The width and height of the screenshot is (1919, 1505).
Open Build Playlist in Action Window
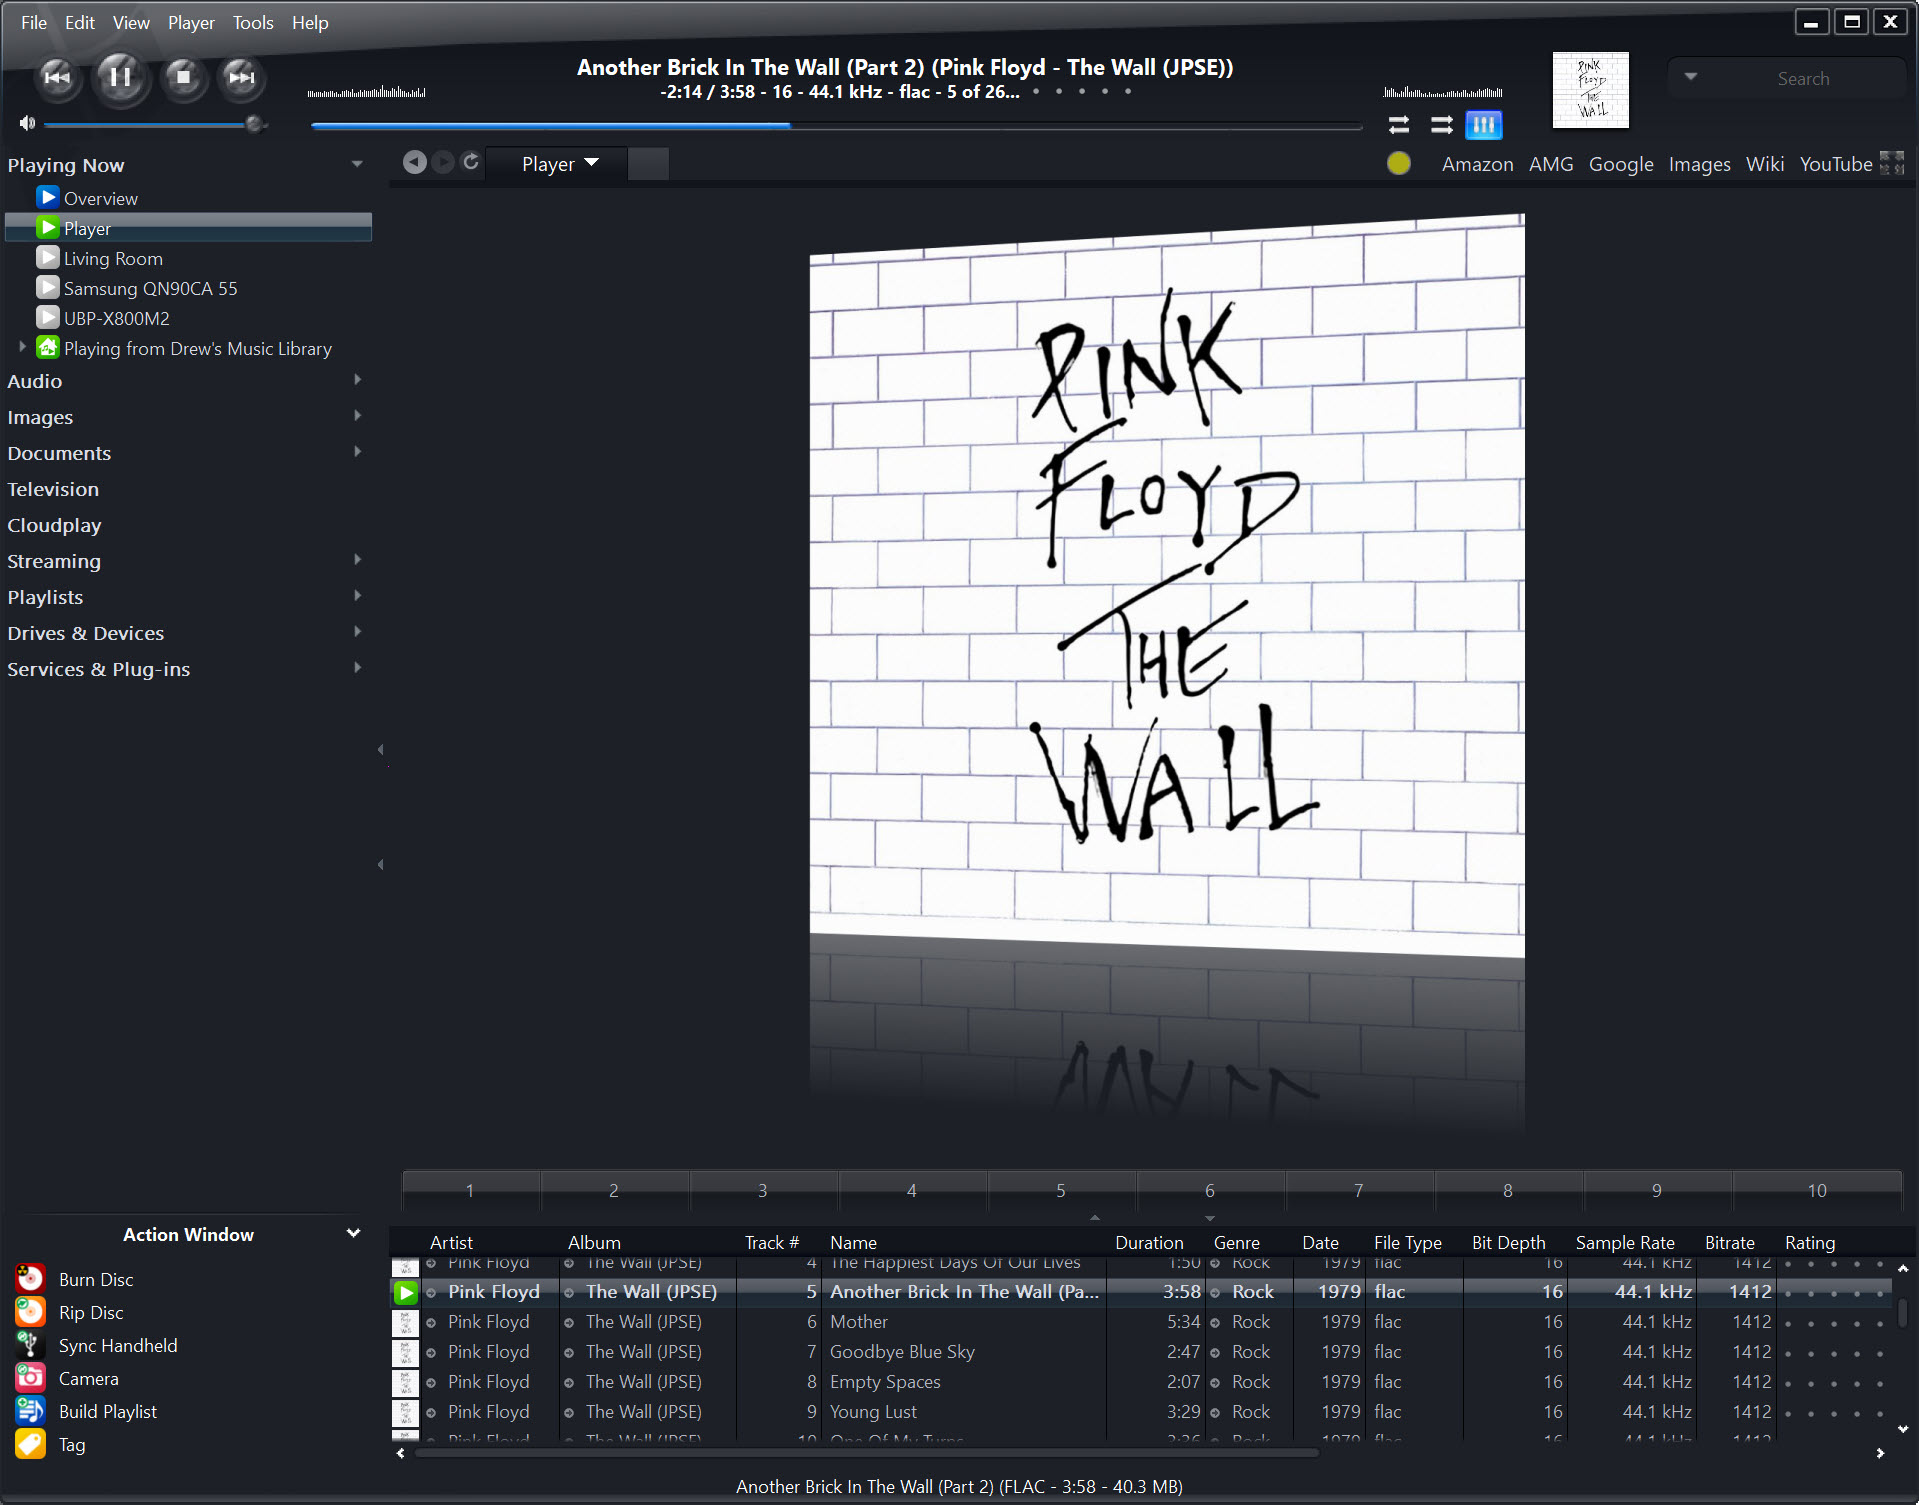[x=107, y=1411]
